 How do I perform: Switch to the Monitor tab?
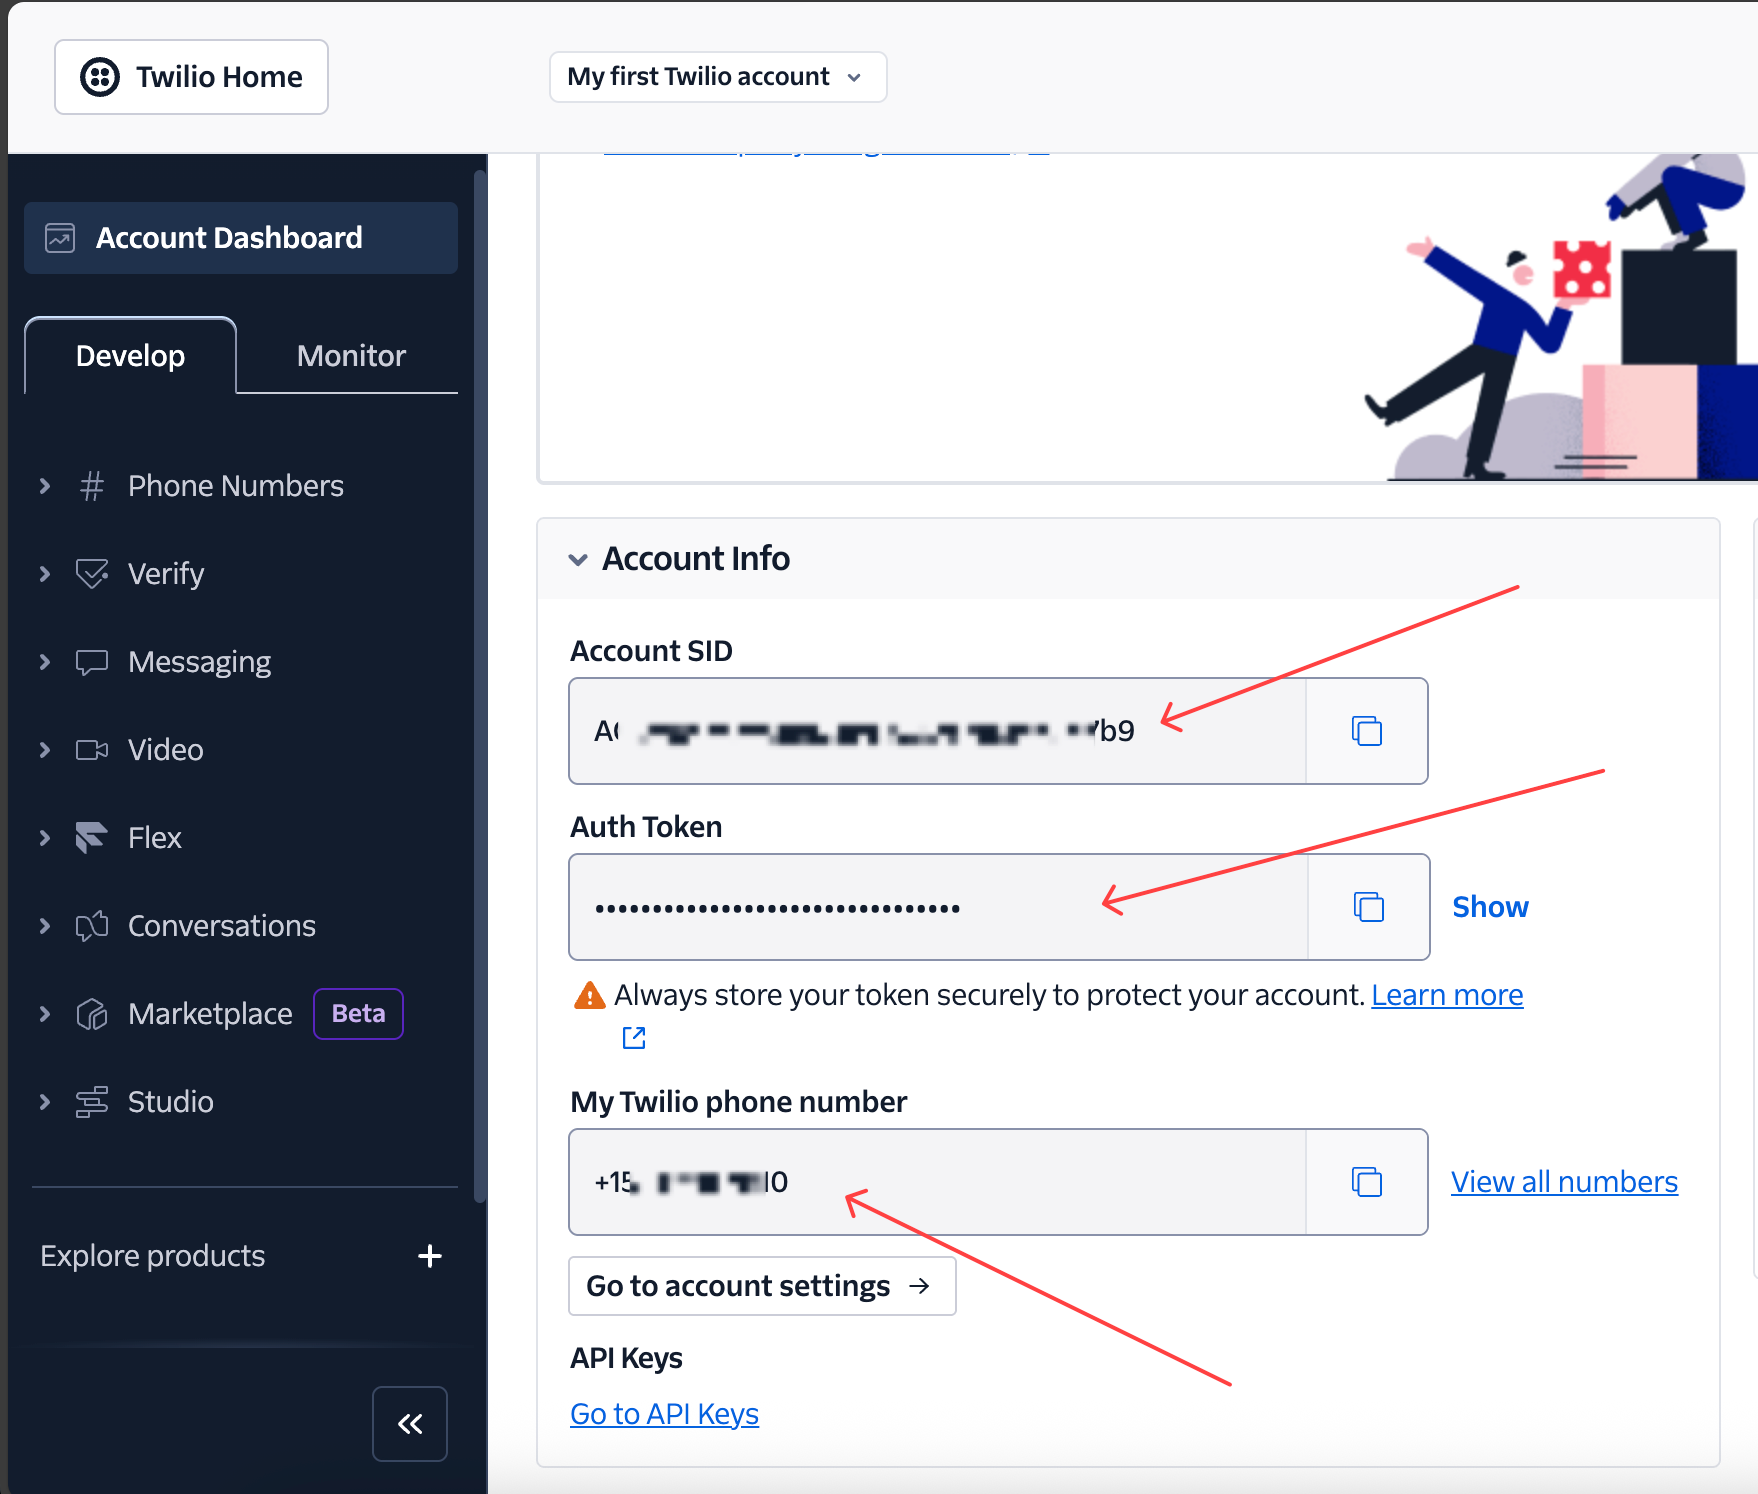pyautogui.click(x=351, y=356)
